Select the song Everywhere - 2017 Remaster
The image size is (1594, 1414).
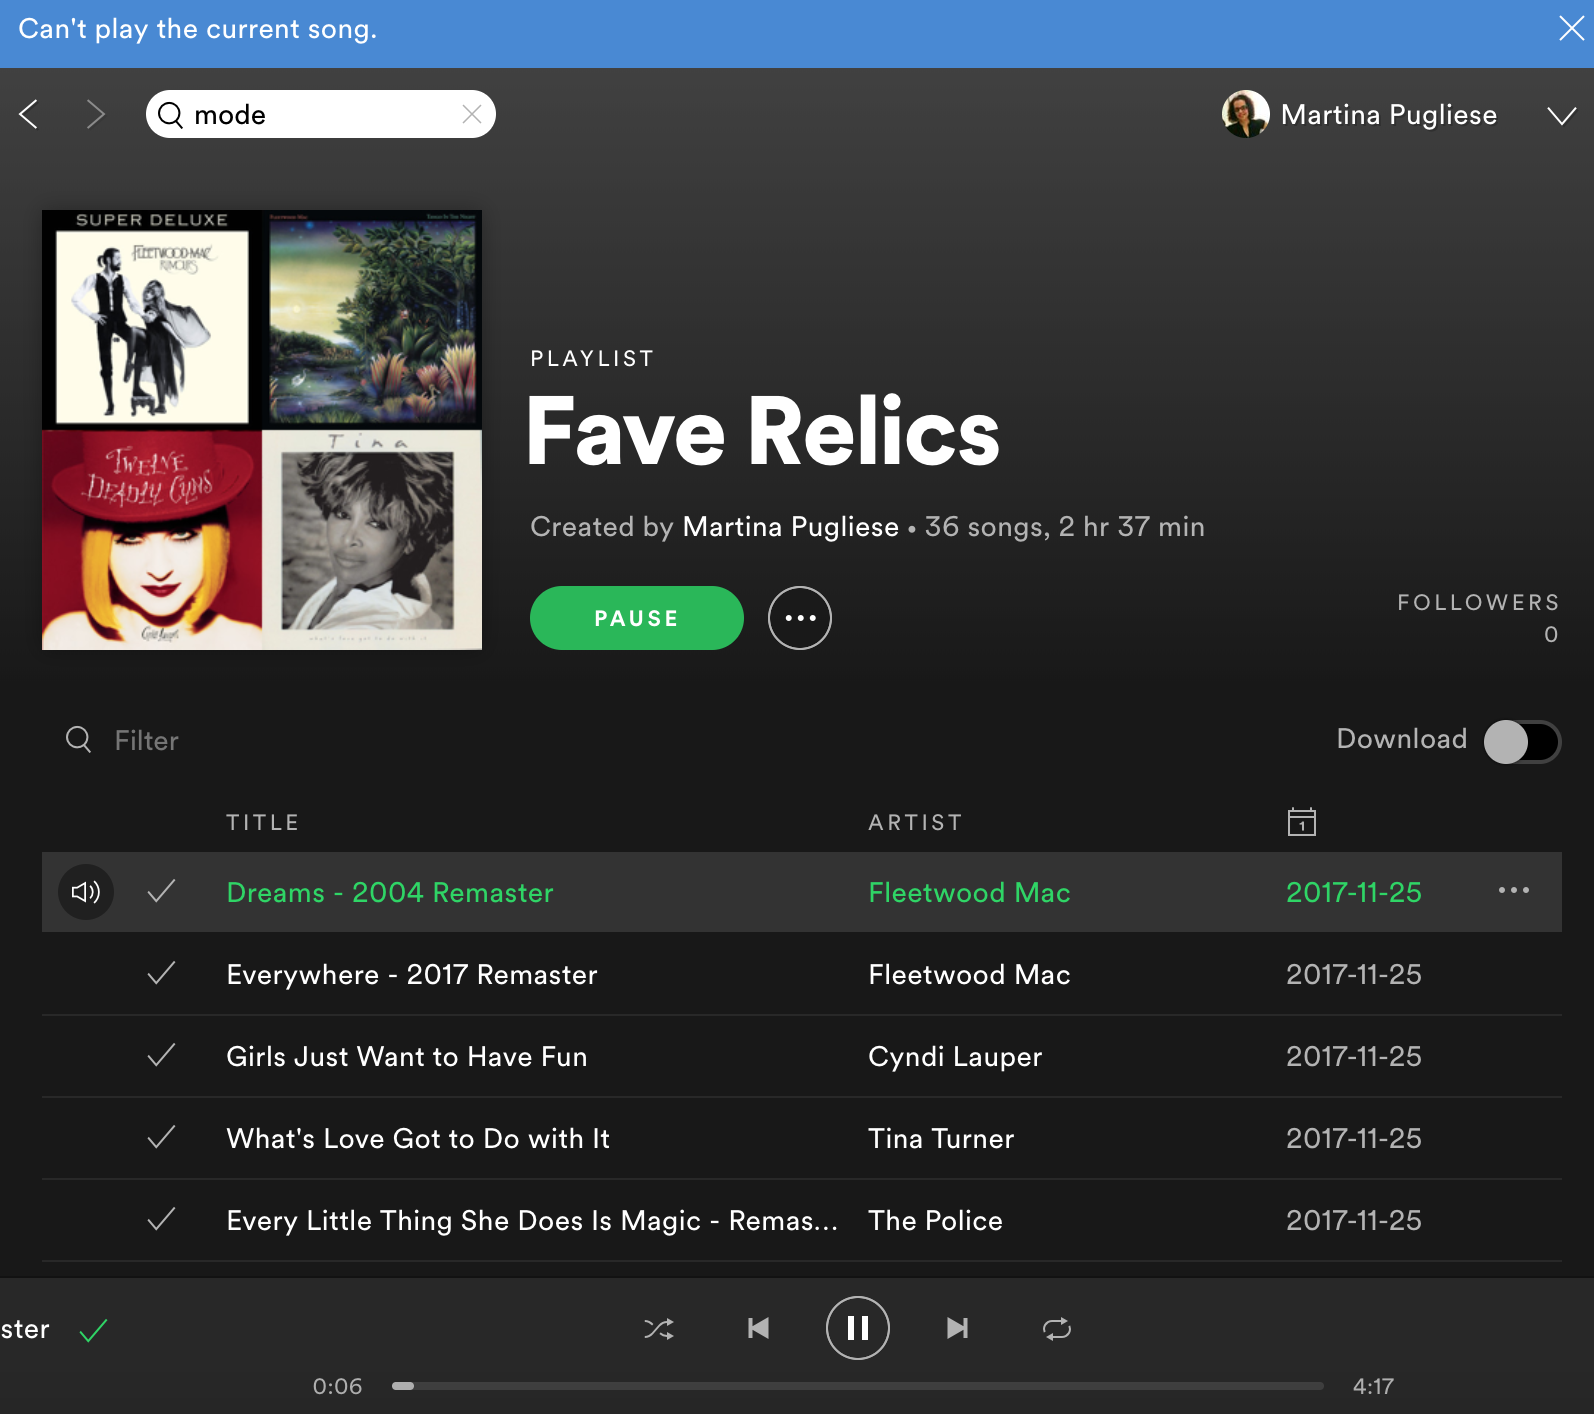[x=412, y=974]
